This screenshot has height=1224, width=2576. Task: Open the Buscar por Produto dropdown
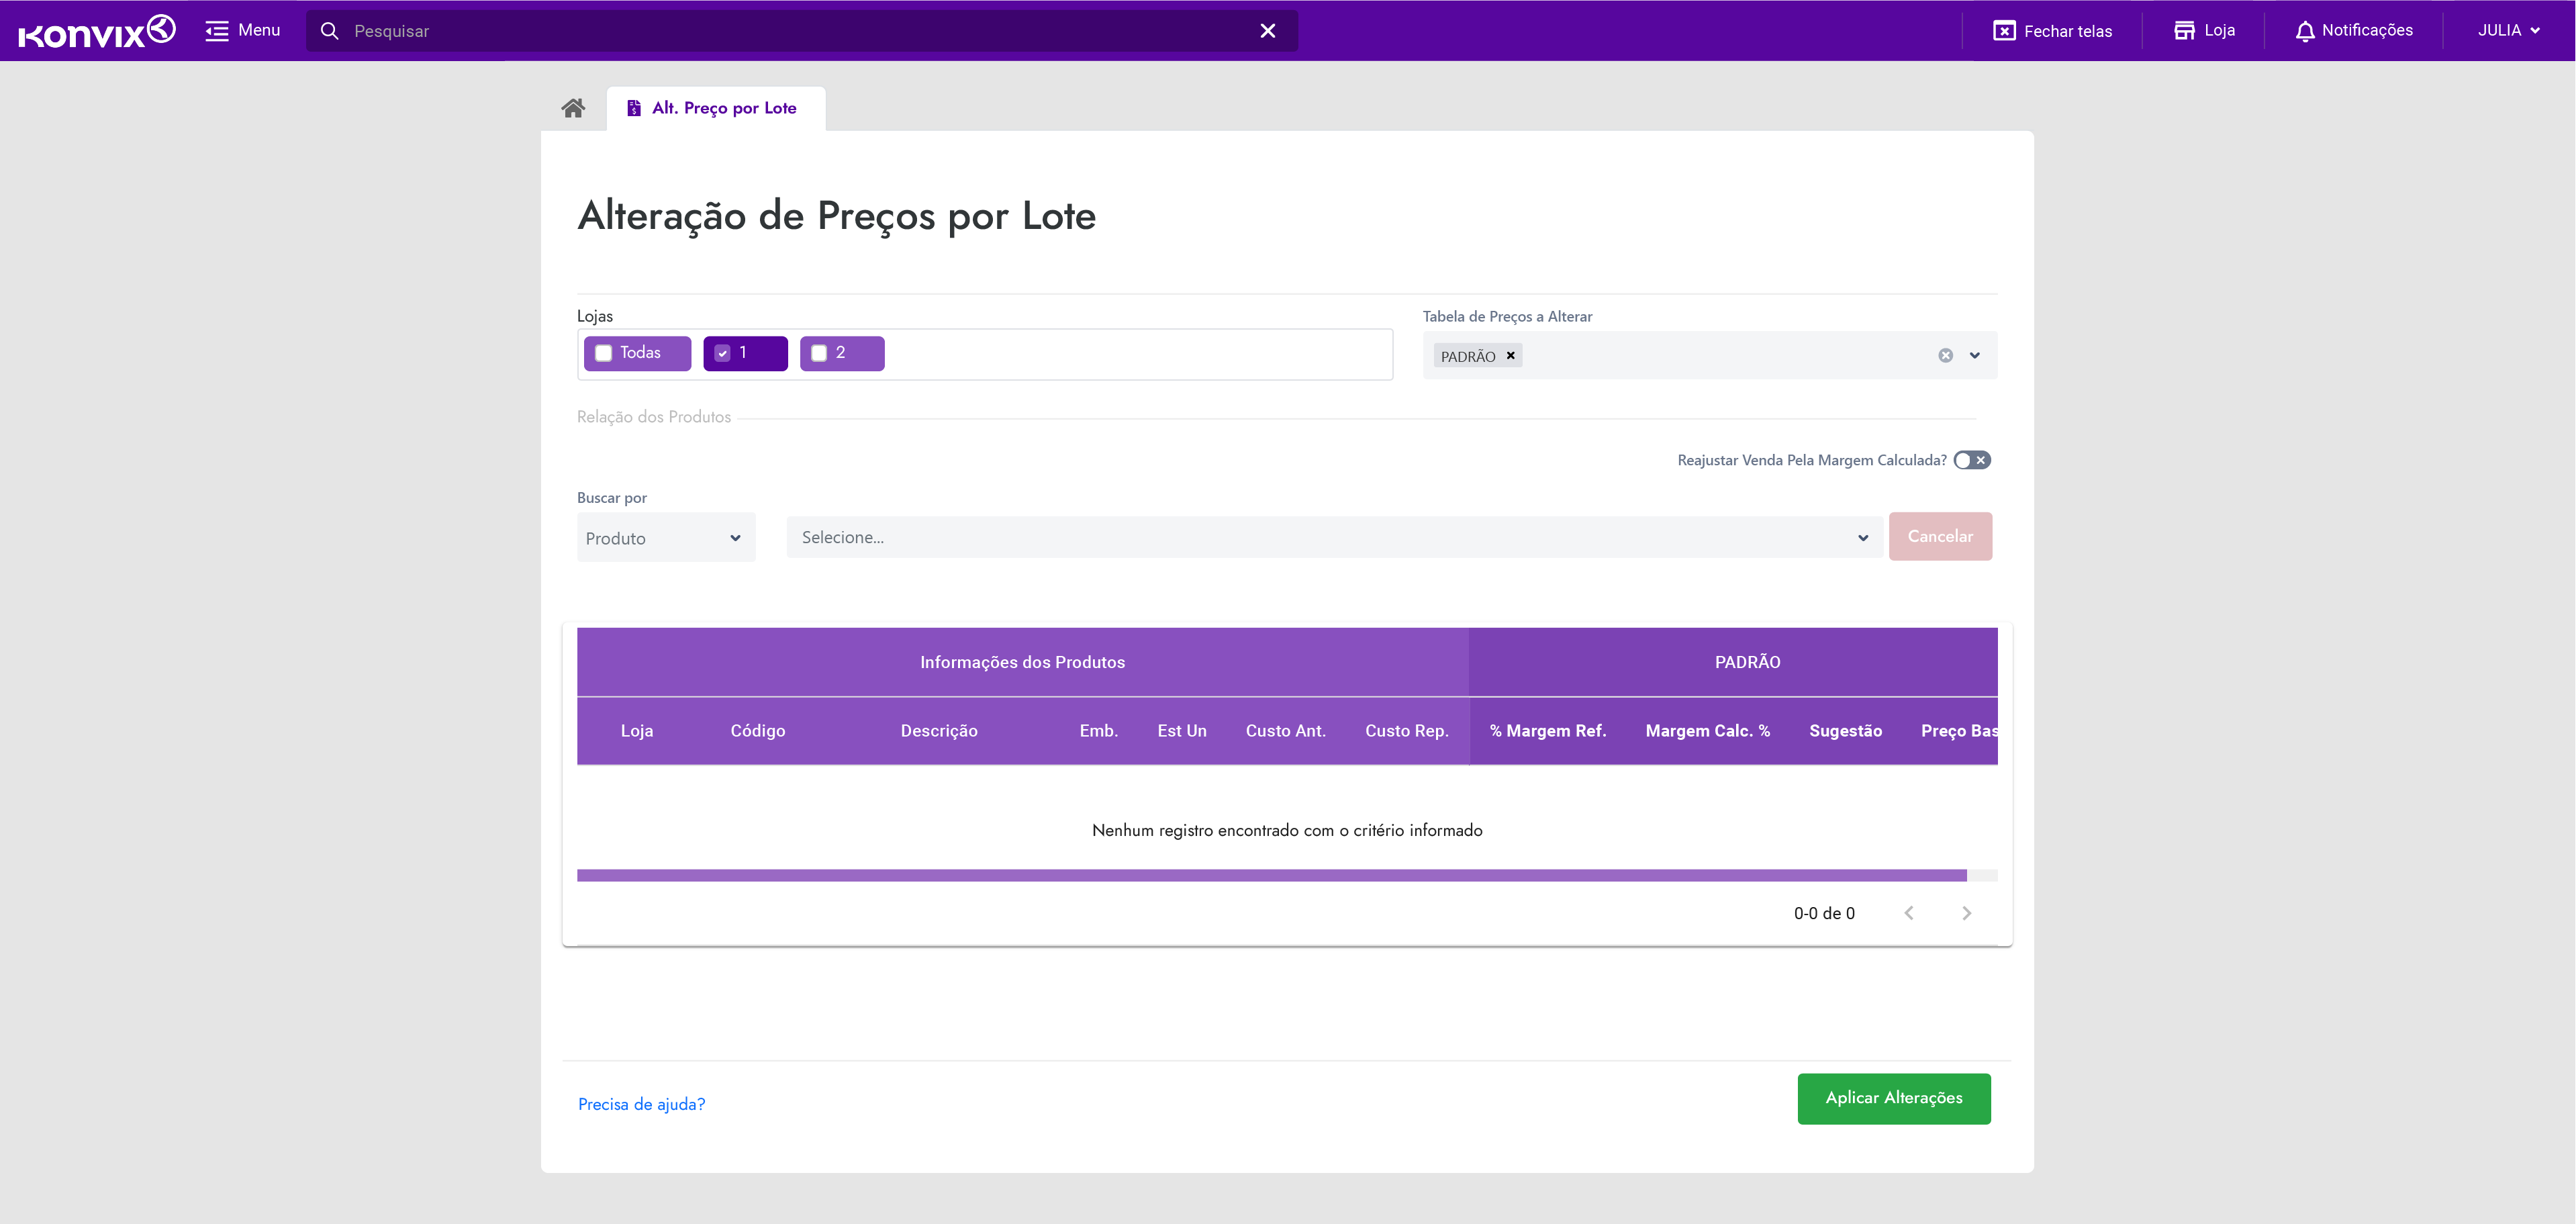point(665,538)
